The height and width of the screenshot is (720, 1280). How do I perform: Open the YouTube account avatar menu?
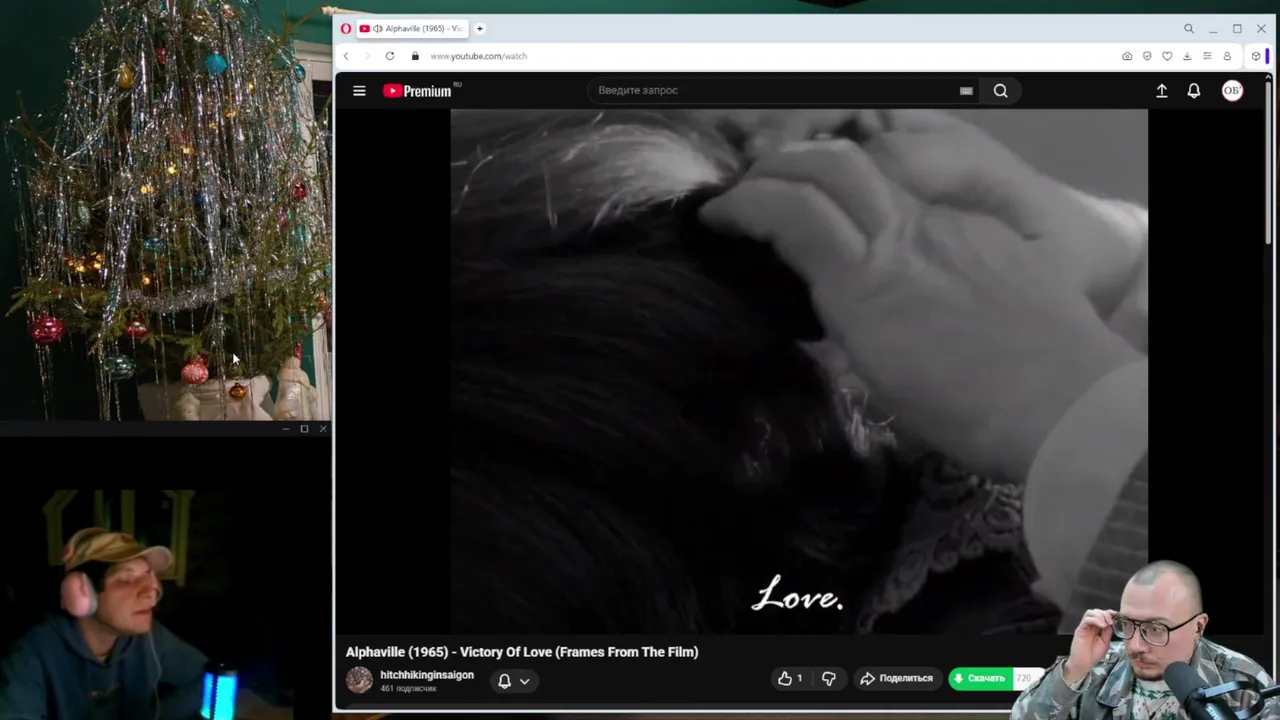click(1232, 91)
